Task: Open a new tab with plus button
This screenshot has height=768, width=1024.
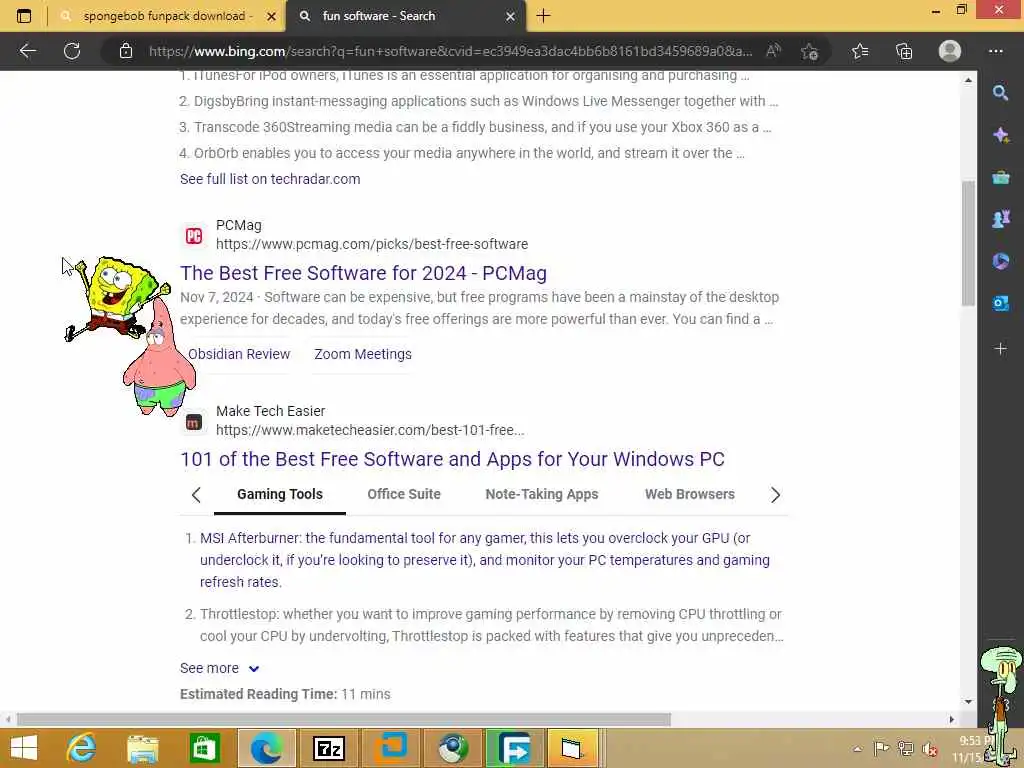Action: (x=543, y=16)
